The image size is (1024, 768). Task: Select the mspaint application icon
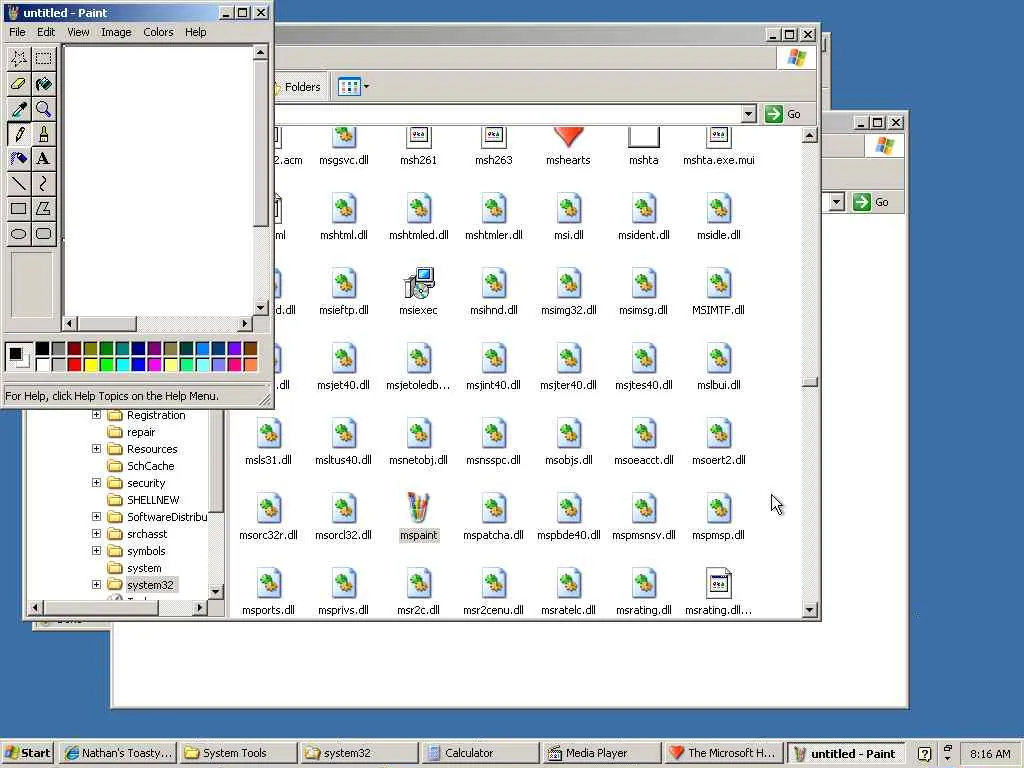coord(419,508)
